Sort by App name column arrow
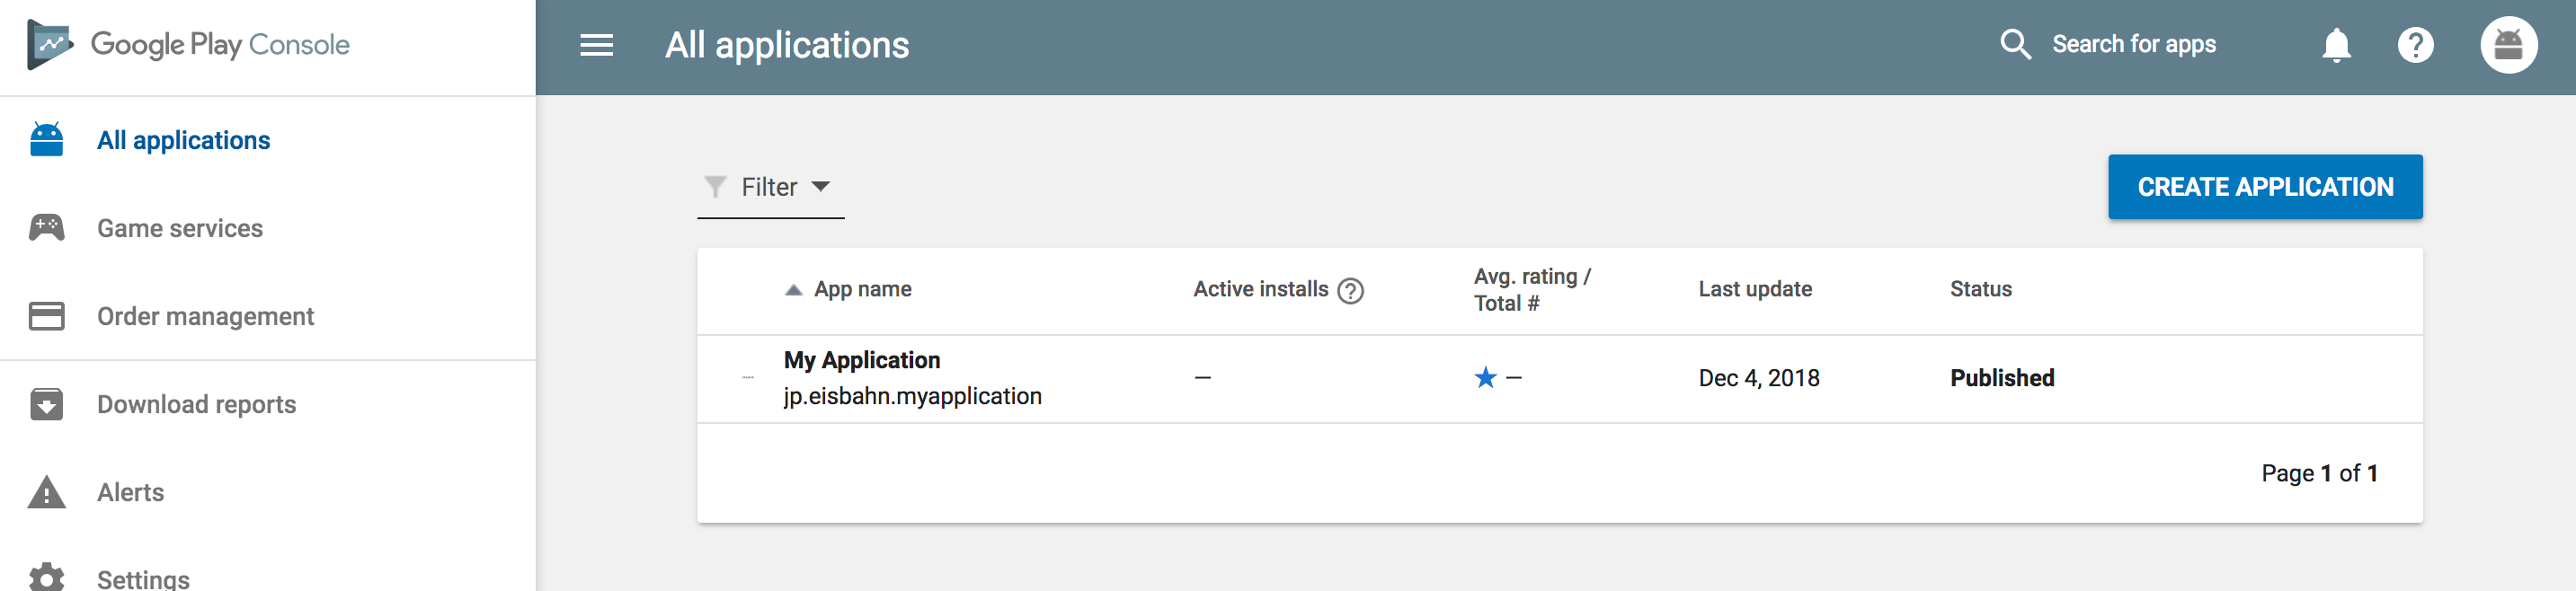2576x591 pixels. (793, 290)
